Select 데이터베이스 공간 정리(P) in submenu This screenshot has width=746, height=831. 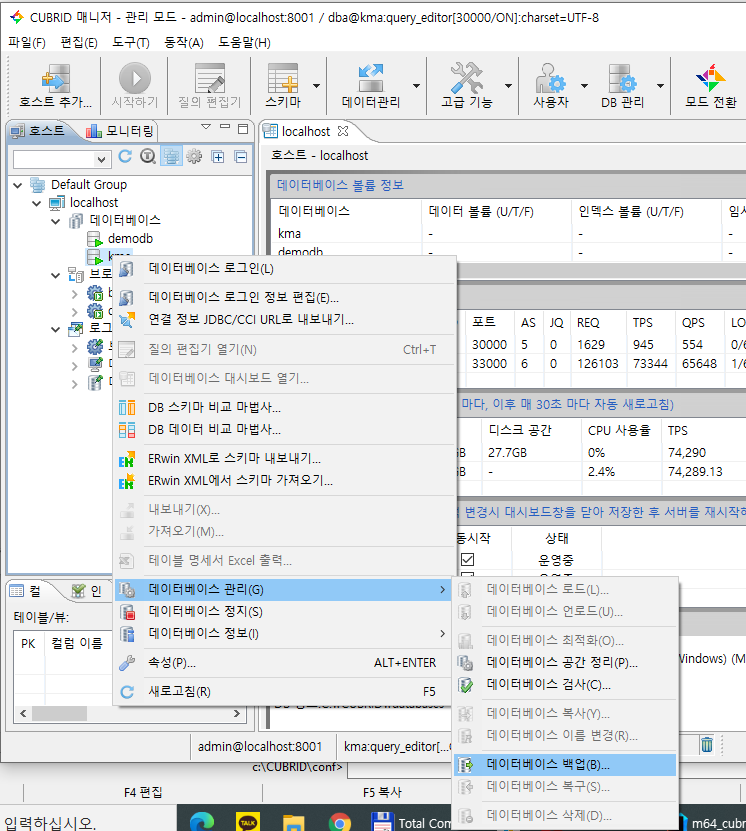(x=565, y=662)
